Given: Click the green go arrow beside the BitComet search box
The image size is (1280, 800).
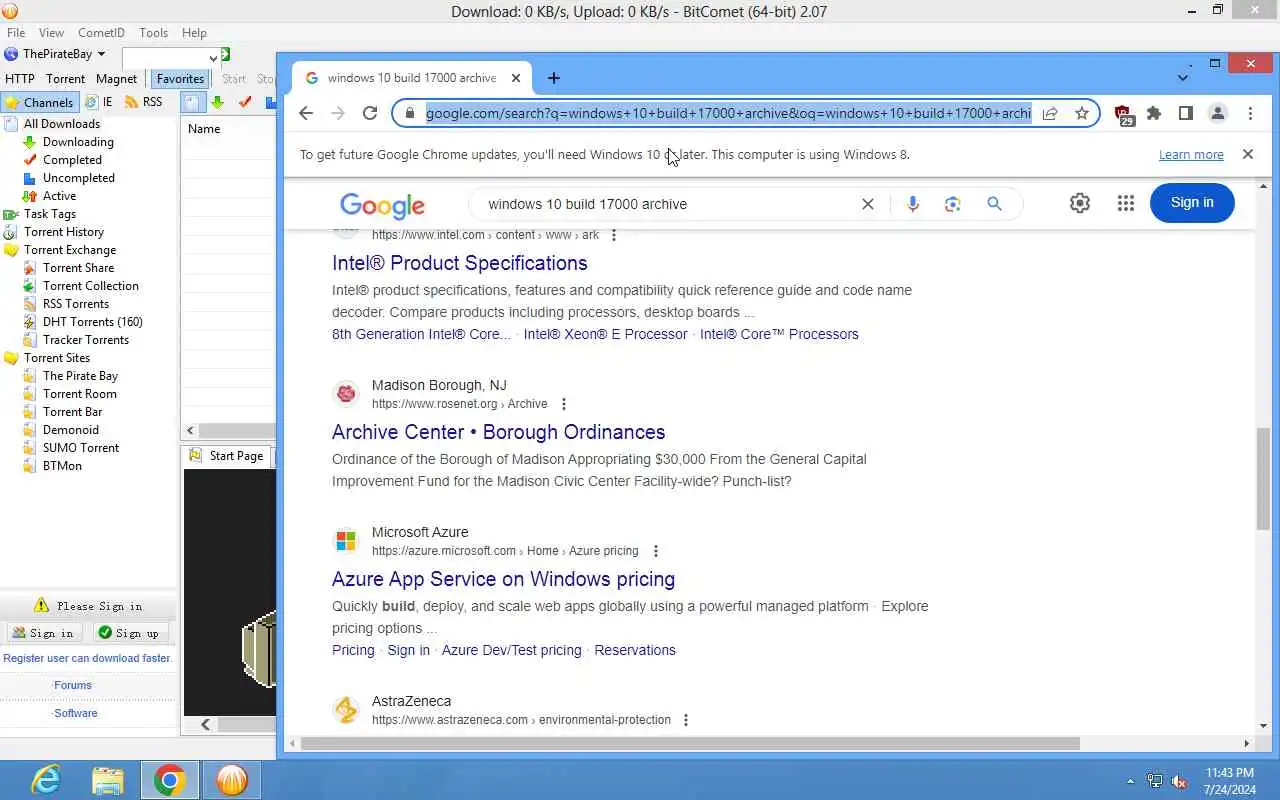Looking at the screenshot, I should [x=226, y=54].
